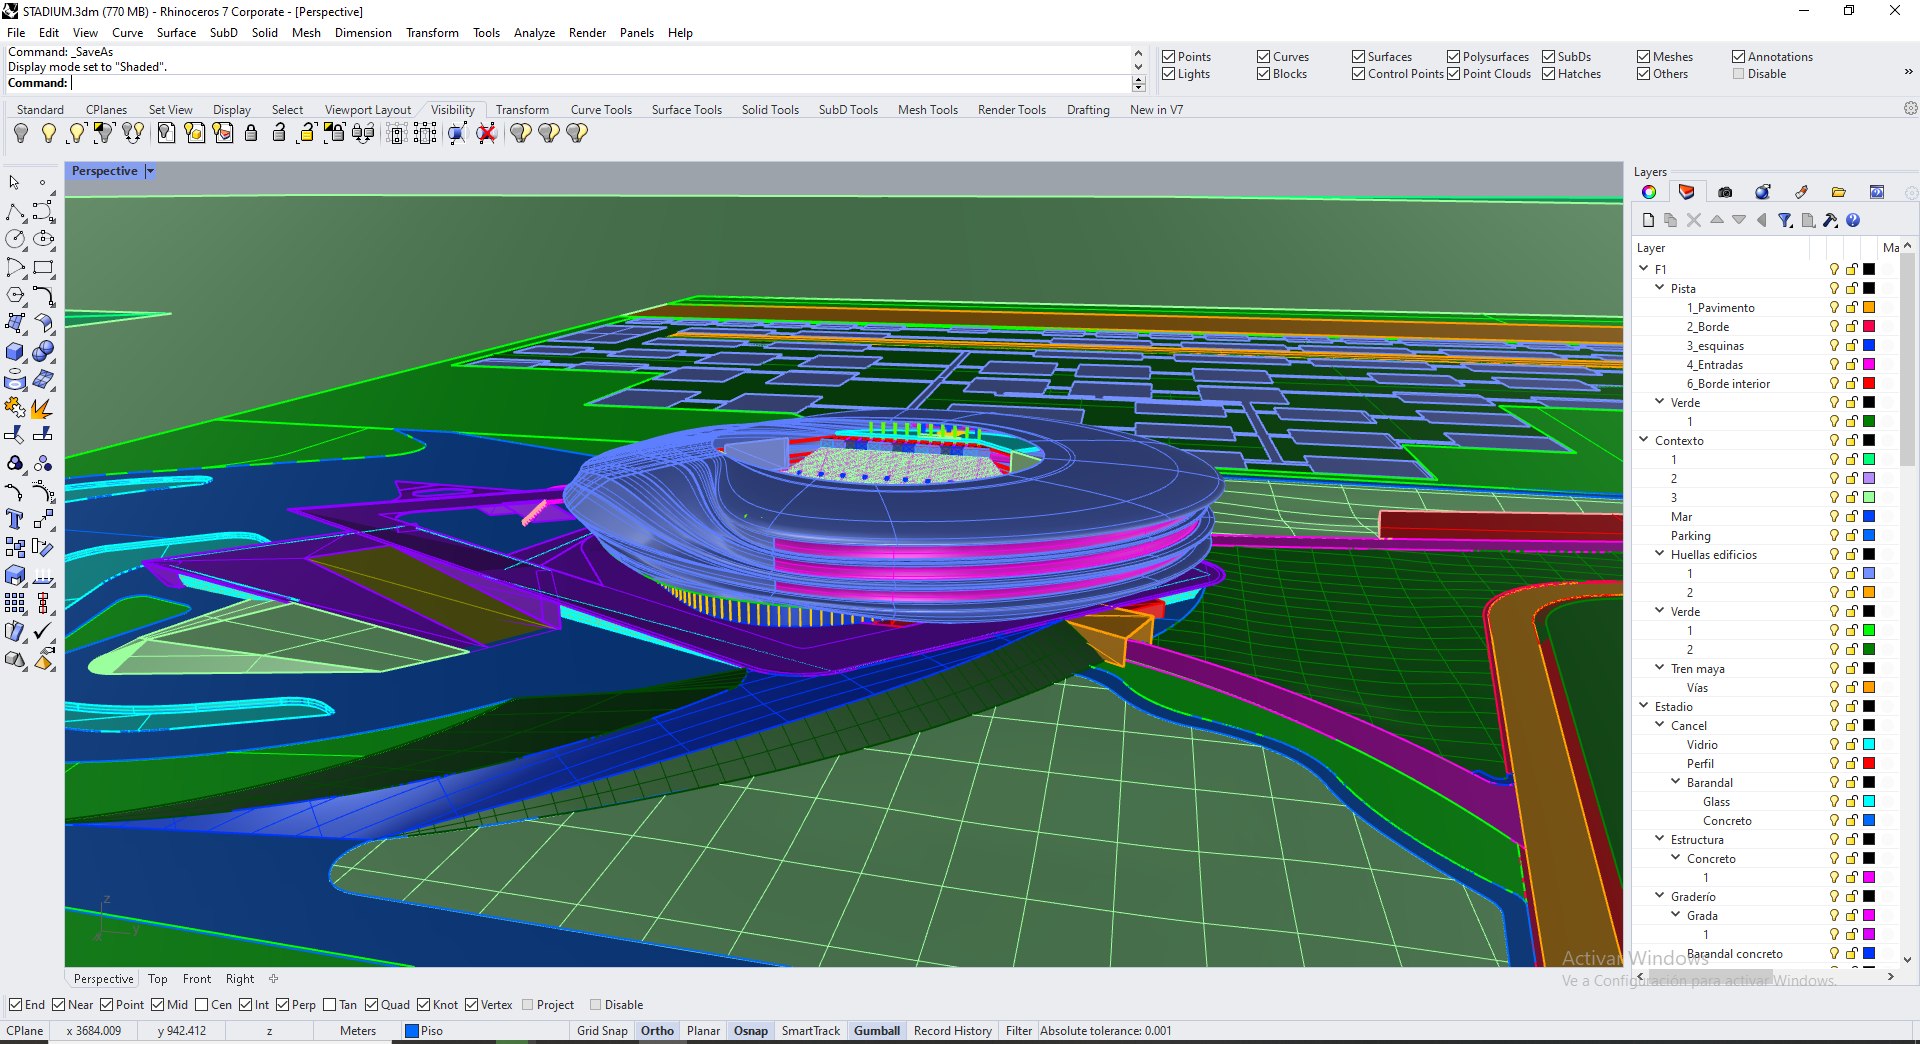The image size is (1920, 1044).
Task: Click the Layers panel Tools hammer icon
Action: 1830,220
